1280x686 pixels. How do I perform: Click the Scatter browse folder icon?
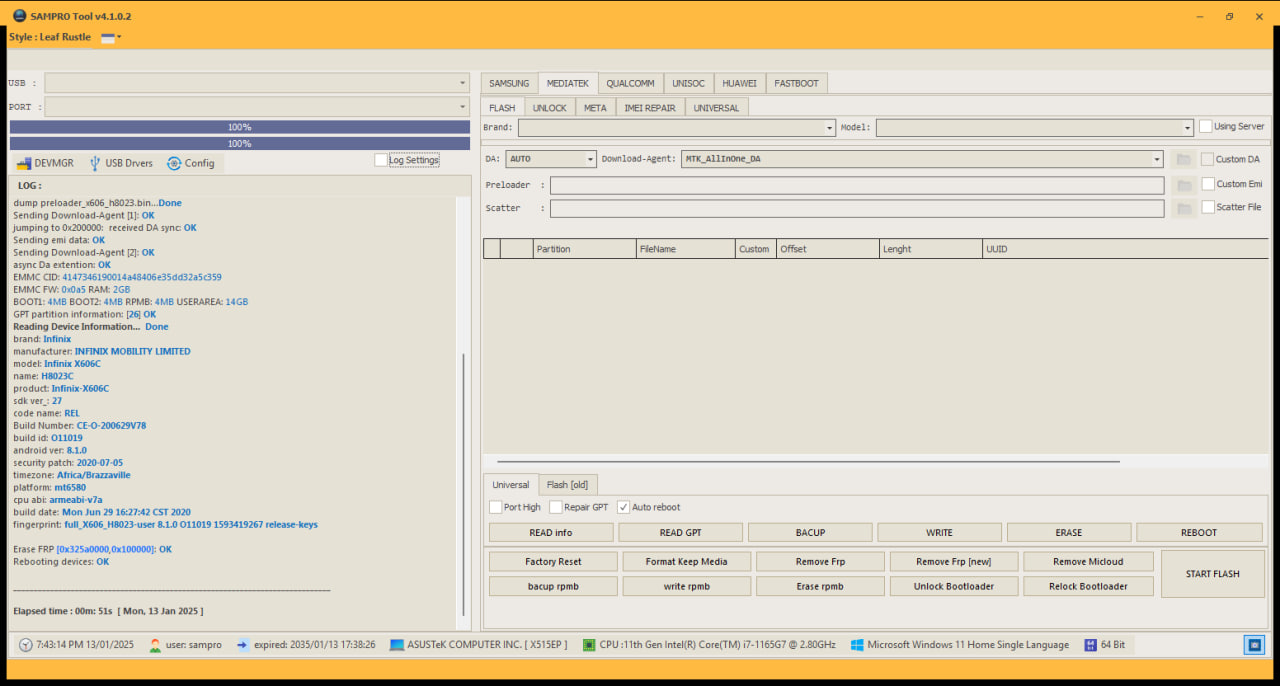click(1184, 208)
